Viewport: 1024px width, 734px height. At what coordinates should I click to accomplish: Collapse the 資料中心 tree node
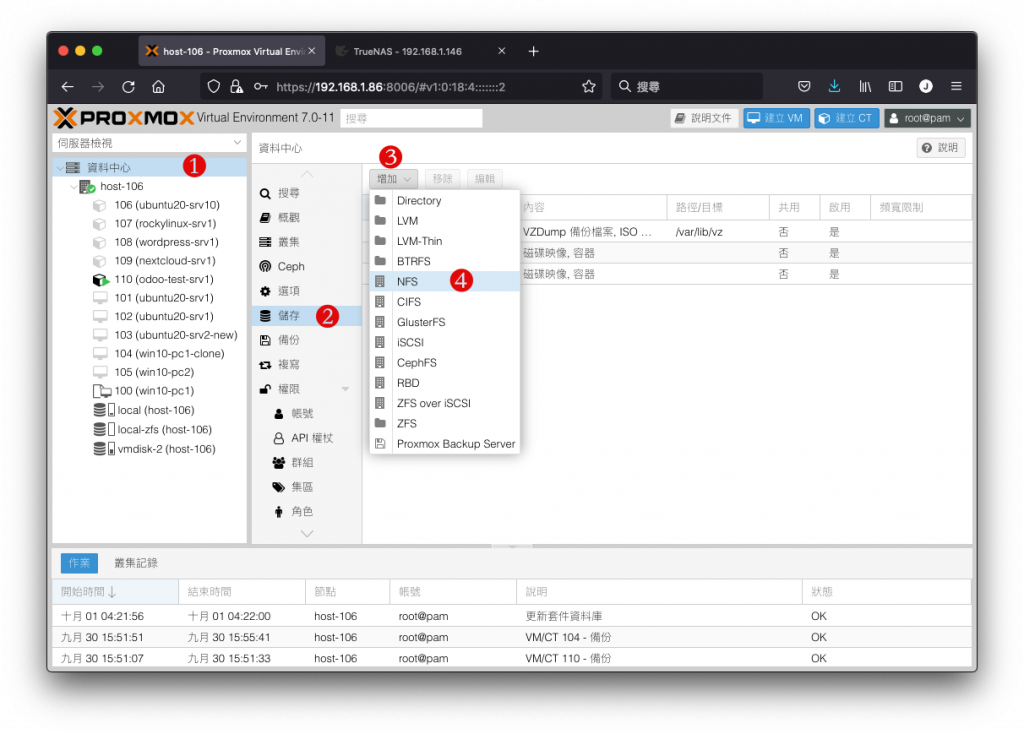[60, 168]
